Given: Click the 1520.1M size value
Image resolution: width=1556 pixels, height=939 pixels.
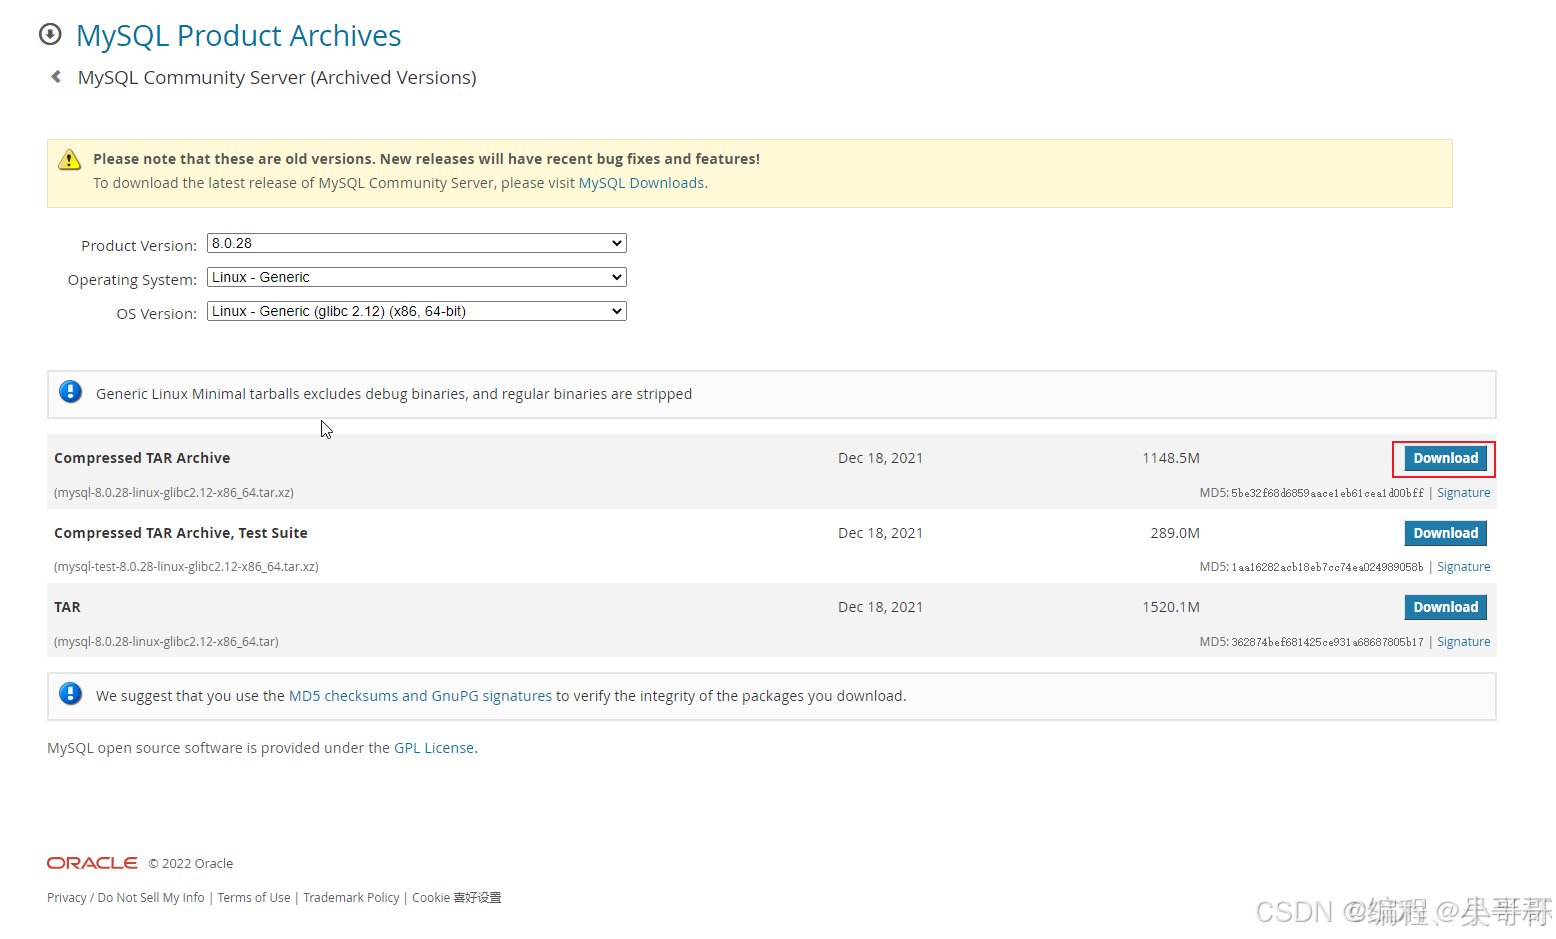Looking at the screenshot, I should (1171, 607).
